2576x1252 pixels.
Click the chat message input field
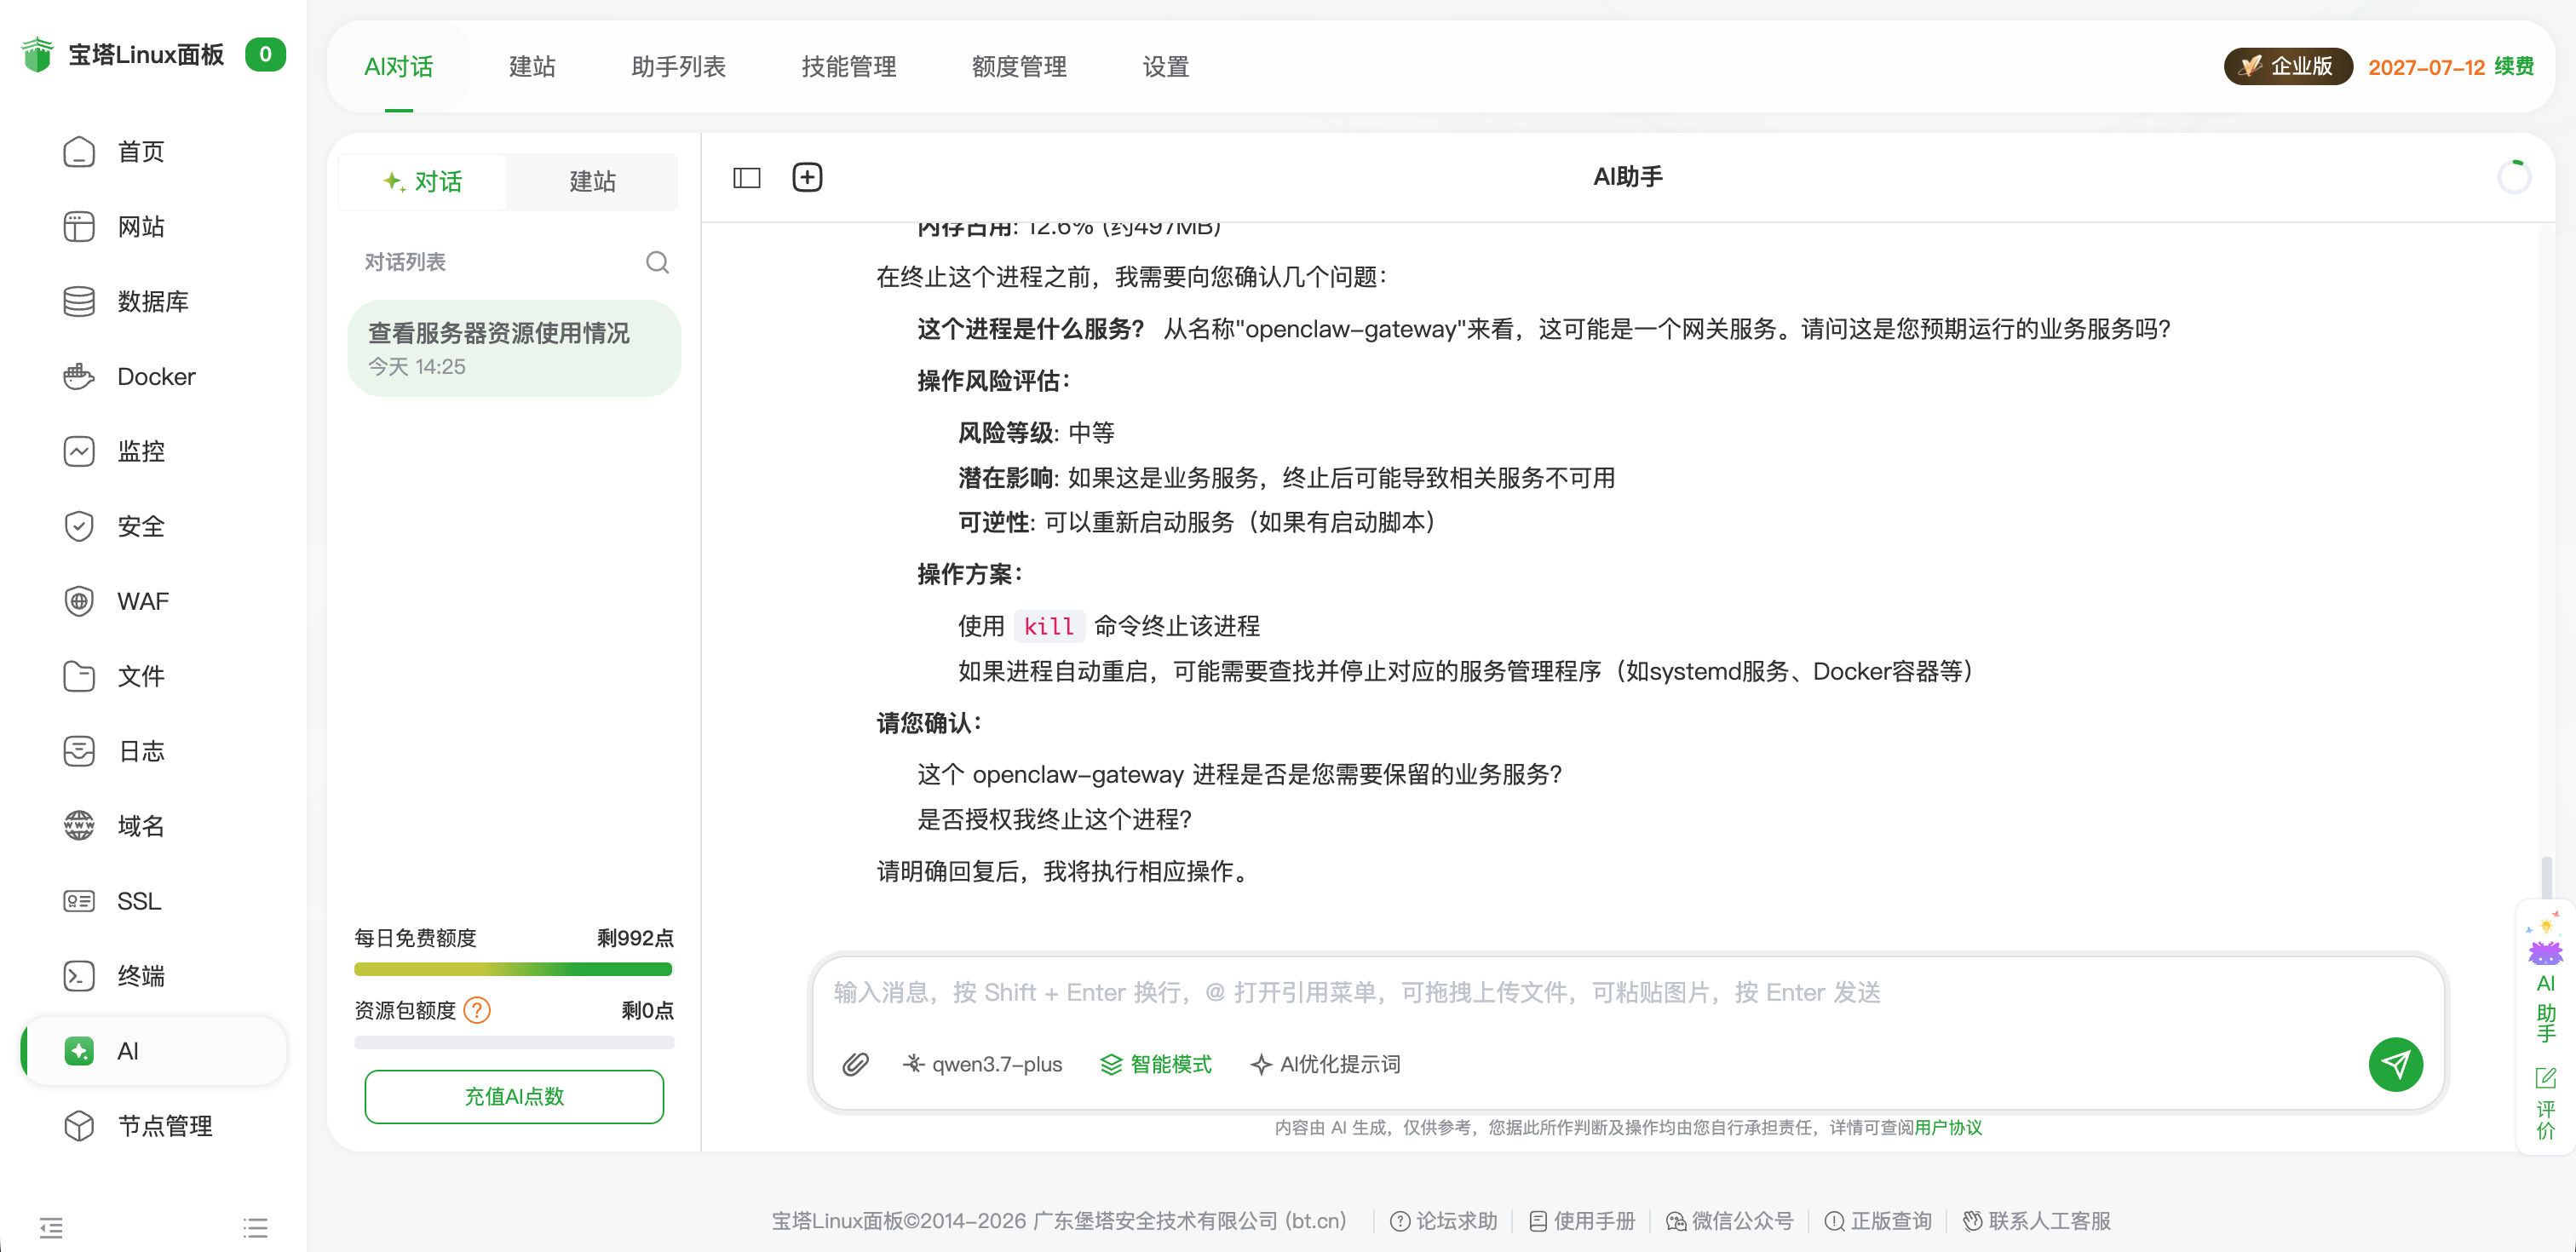(1626, 993)
